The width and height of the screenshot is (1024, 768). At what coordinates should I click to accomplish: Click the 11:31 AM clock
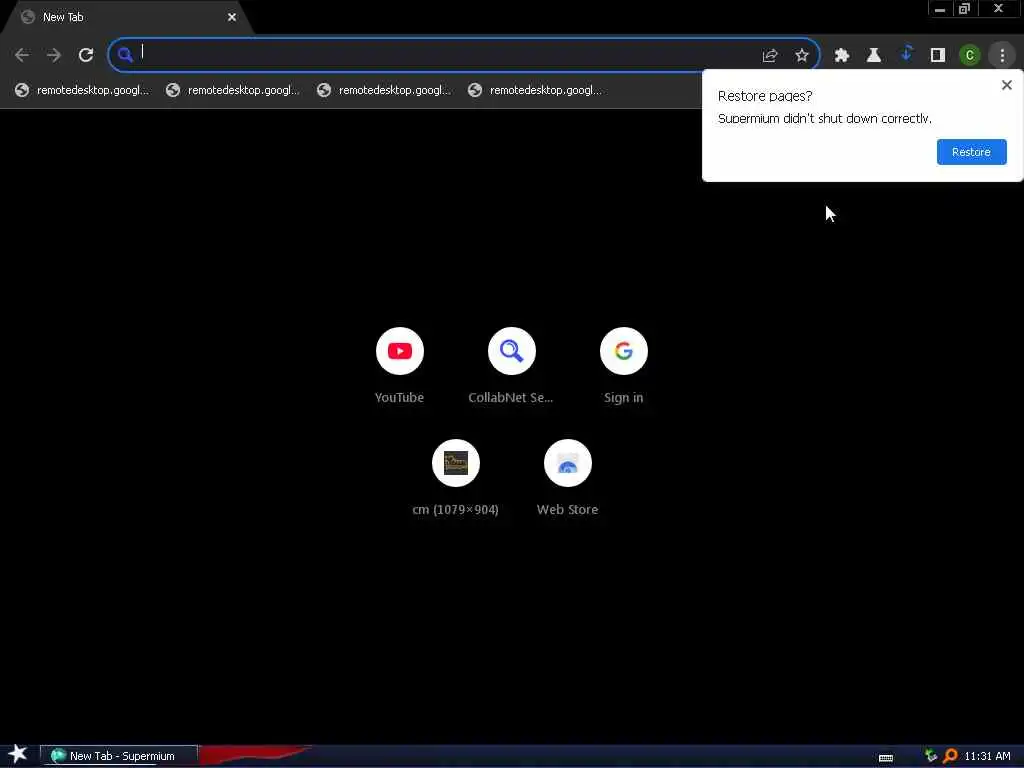[x=987, y=756]
